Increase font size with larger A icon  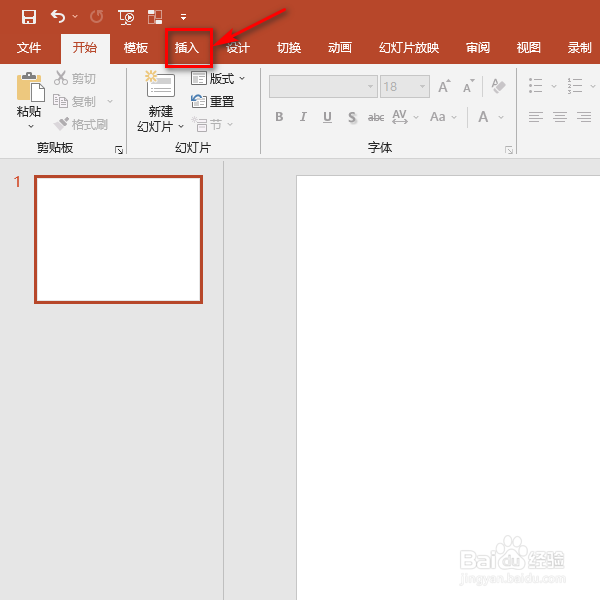click(444, 86)
